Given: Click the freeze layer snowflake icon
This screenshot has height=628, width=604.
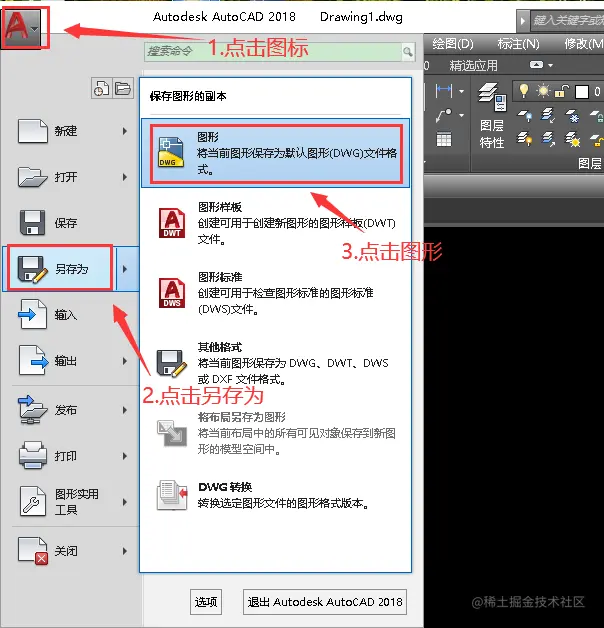Looking at the screenshot, I should tap(572, 115).
